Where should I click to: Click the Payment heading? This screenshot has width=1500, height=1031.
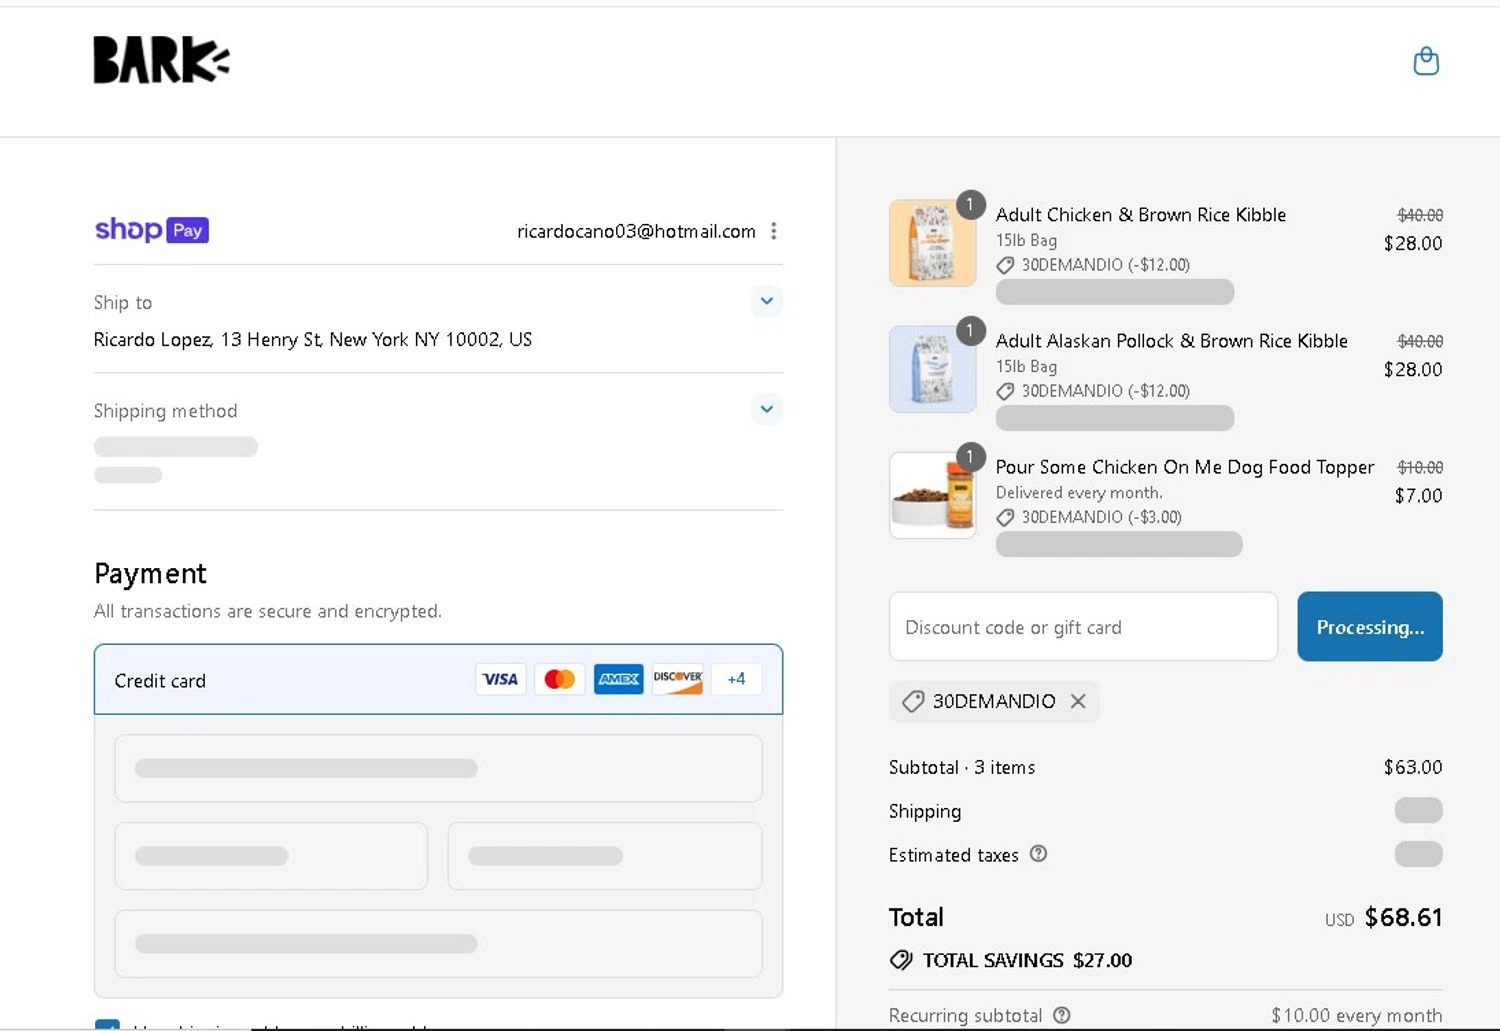point(150,573)
